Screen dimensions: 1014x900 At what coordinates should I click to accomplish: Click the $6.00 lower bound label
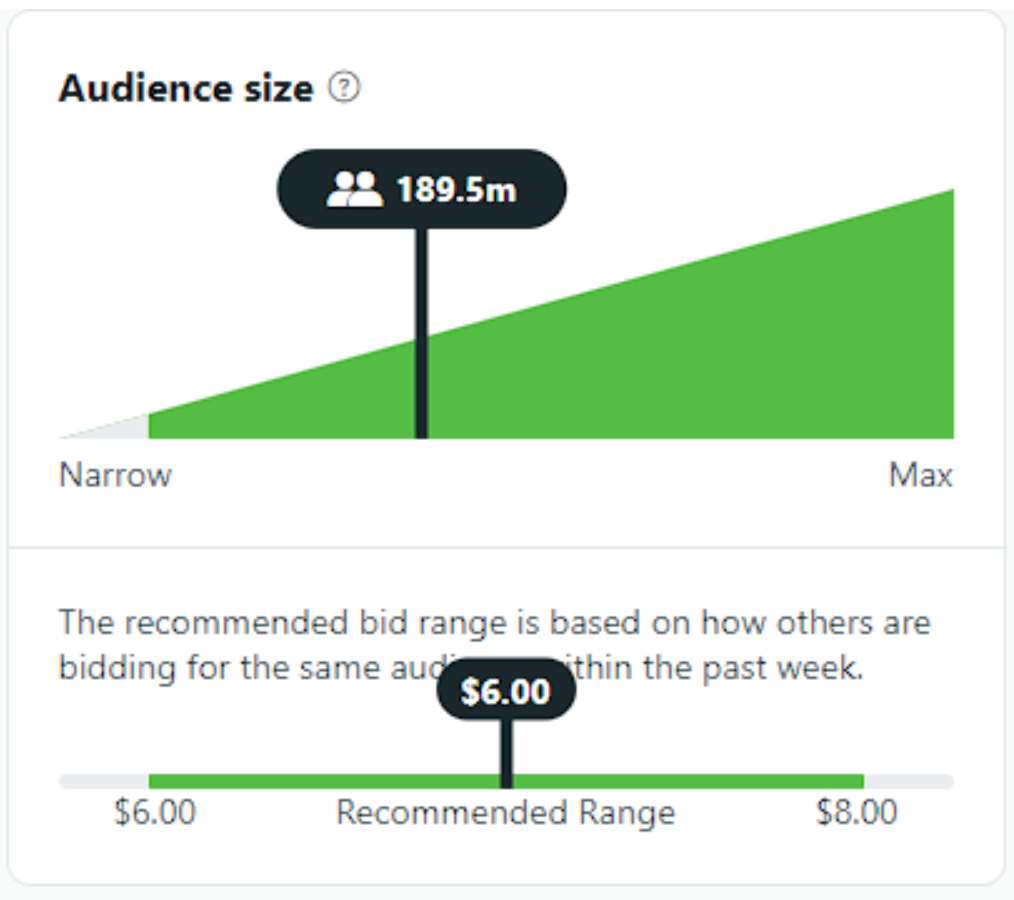155,813
